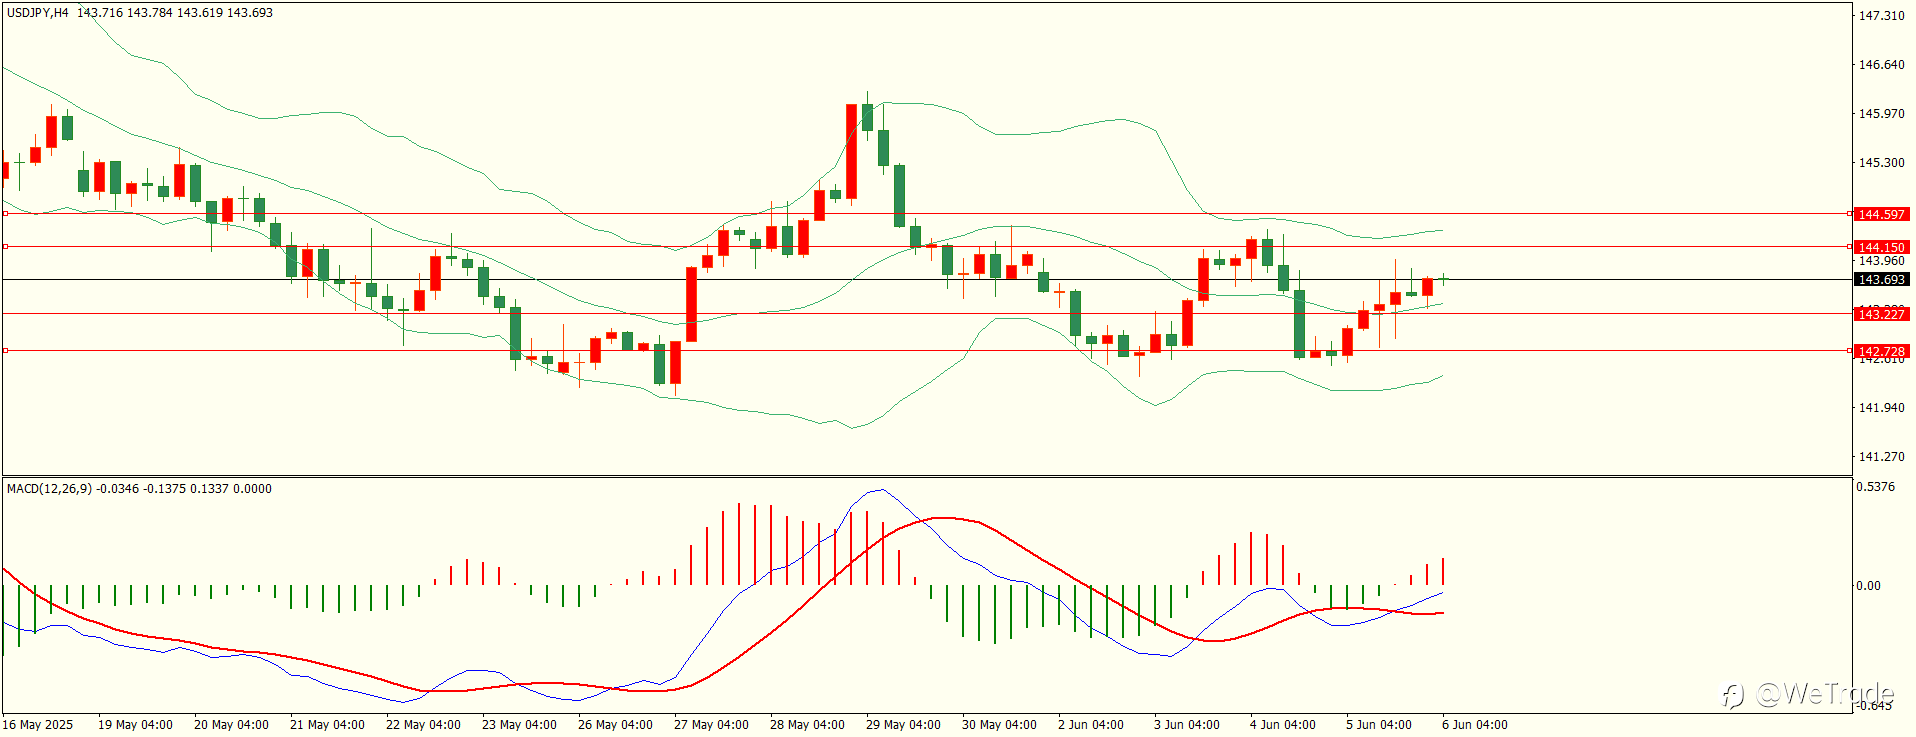
Task: Click the USDJPY,H4 chart title label
Action: tap(38, 13)
